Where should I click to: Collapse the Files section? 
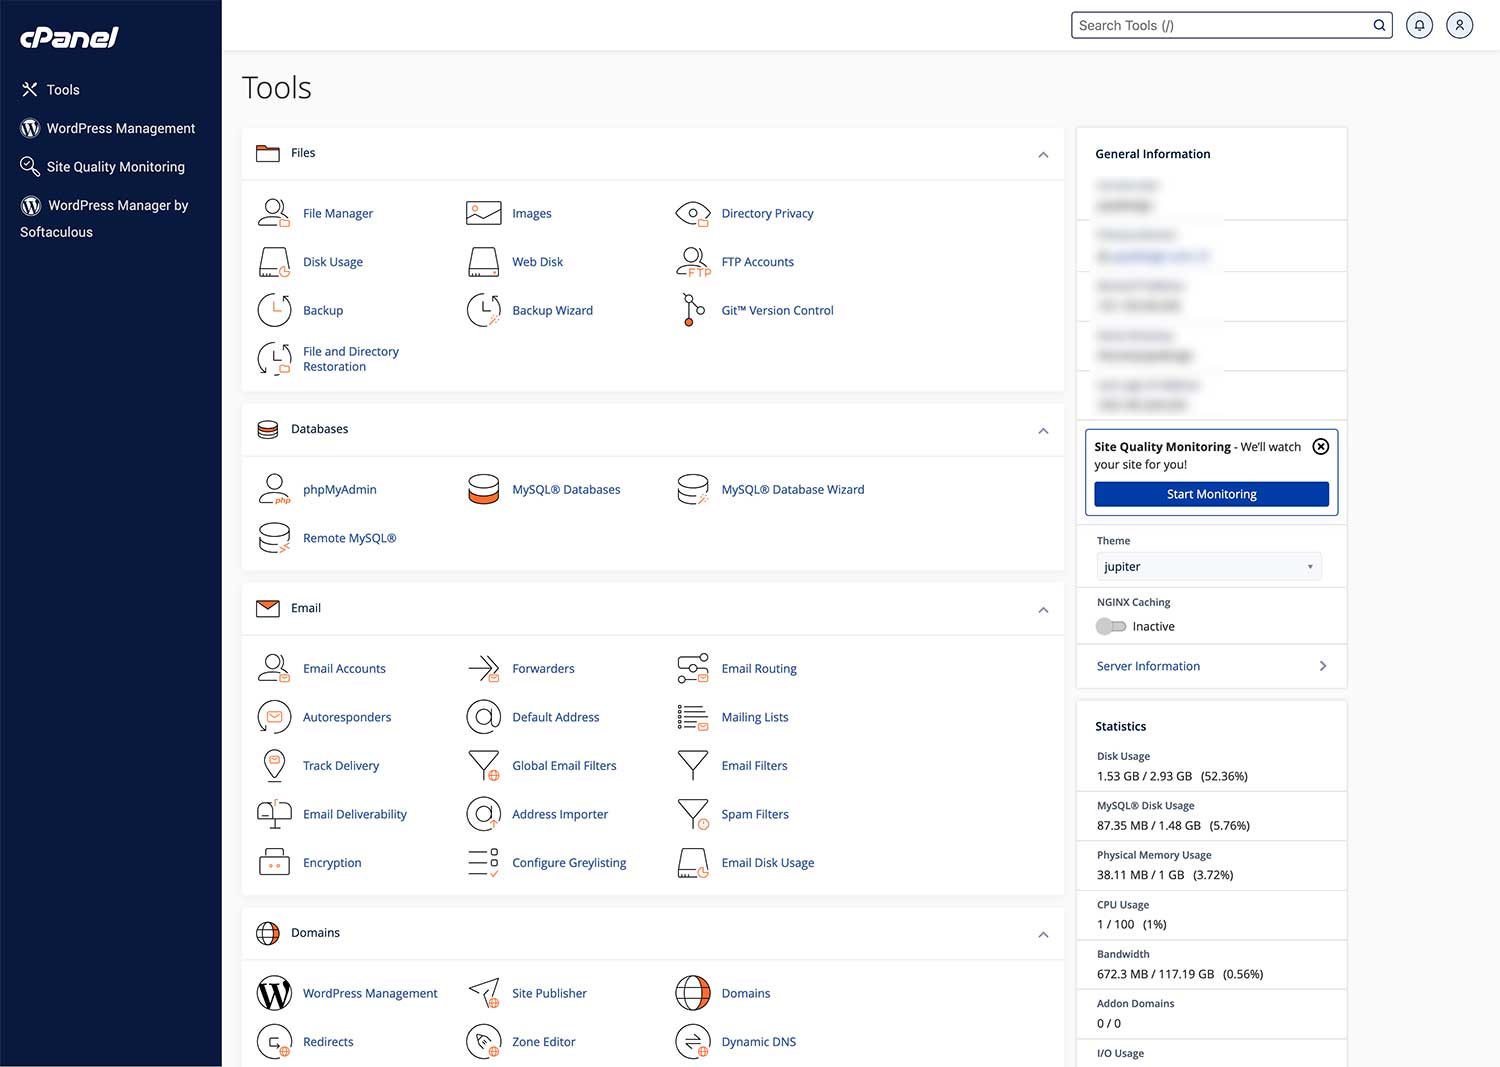[x=1043, y=154]
